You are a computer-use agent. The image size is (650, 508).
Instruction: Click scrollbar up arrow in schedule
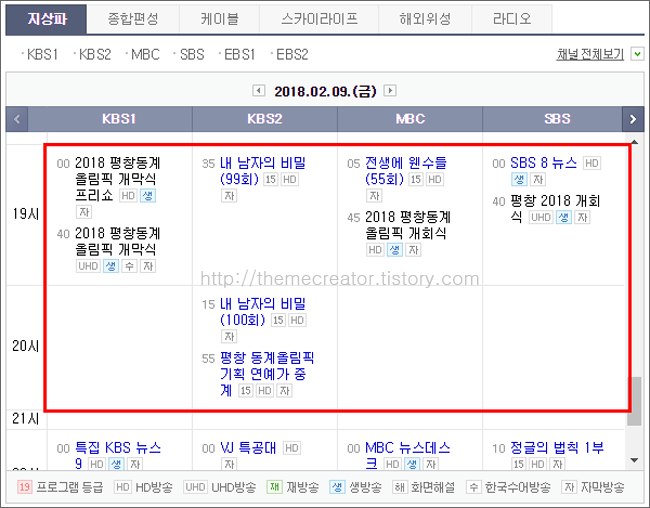tap(634, 142)
